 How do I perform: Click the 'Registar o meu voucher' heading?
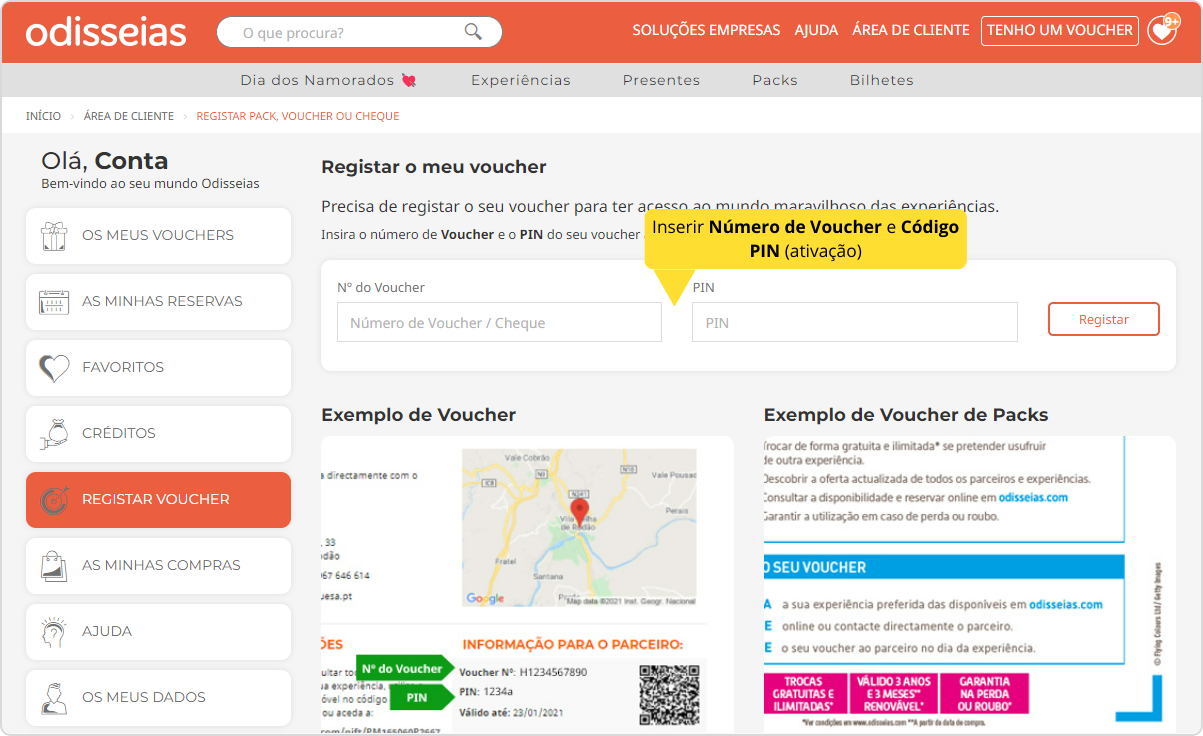click(434, 167)
